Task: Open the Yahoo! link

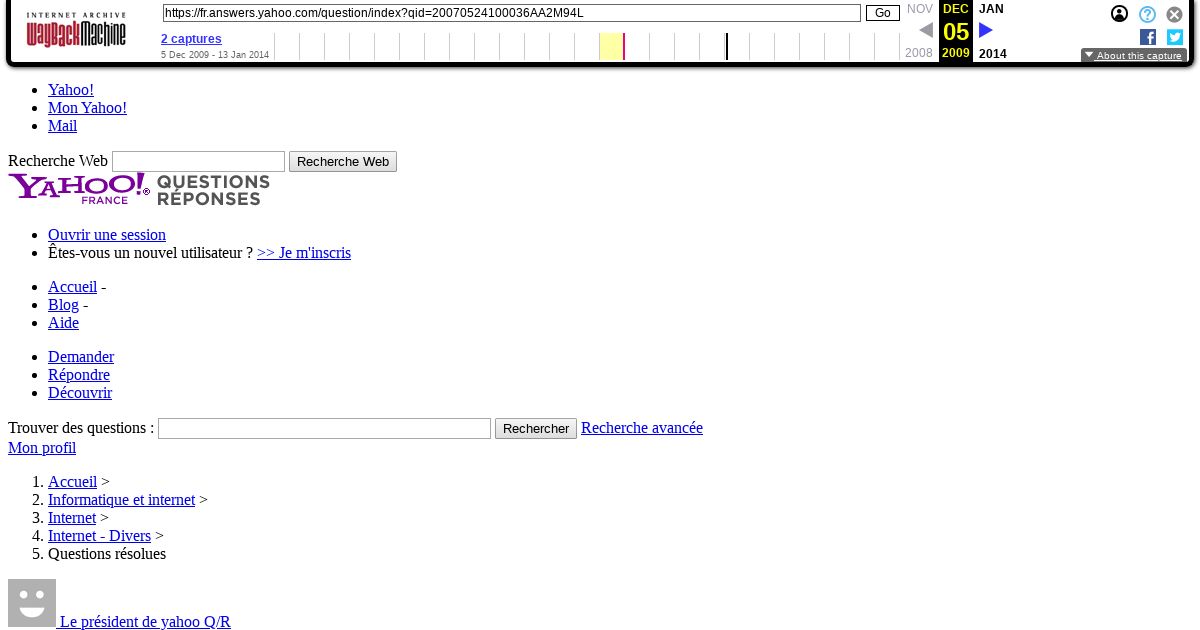Action: (x=71, y=90)
